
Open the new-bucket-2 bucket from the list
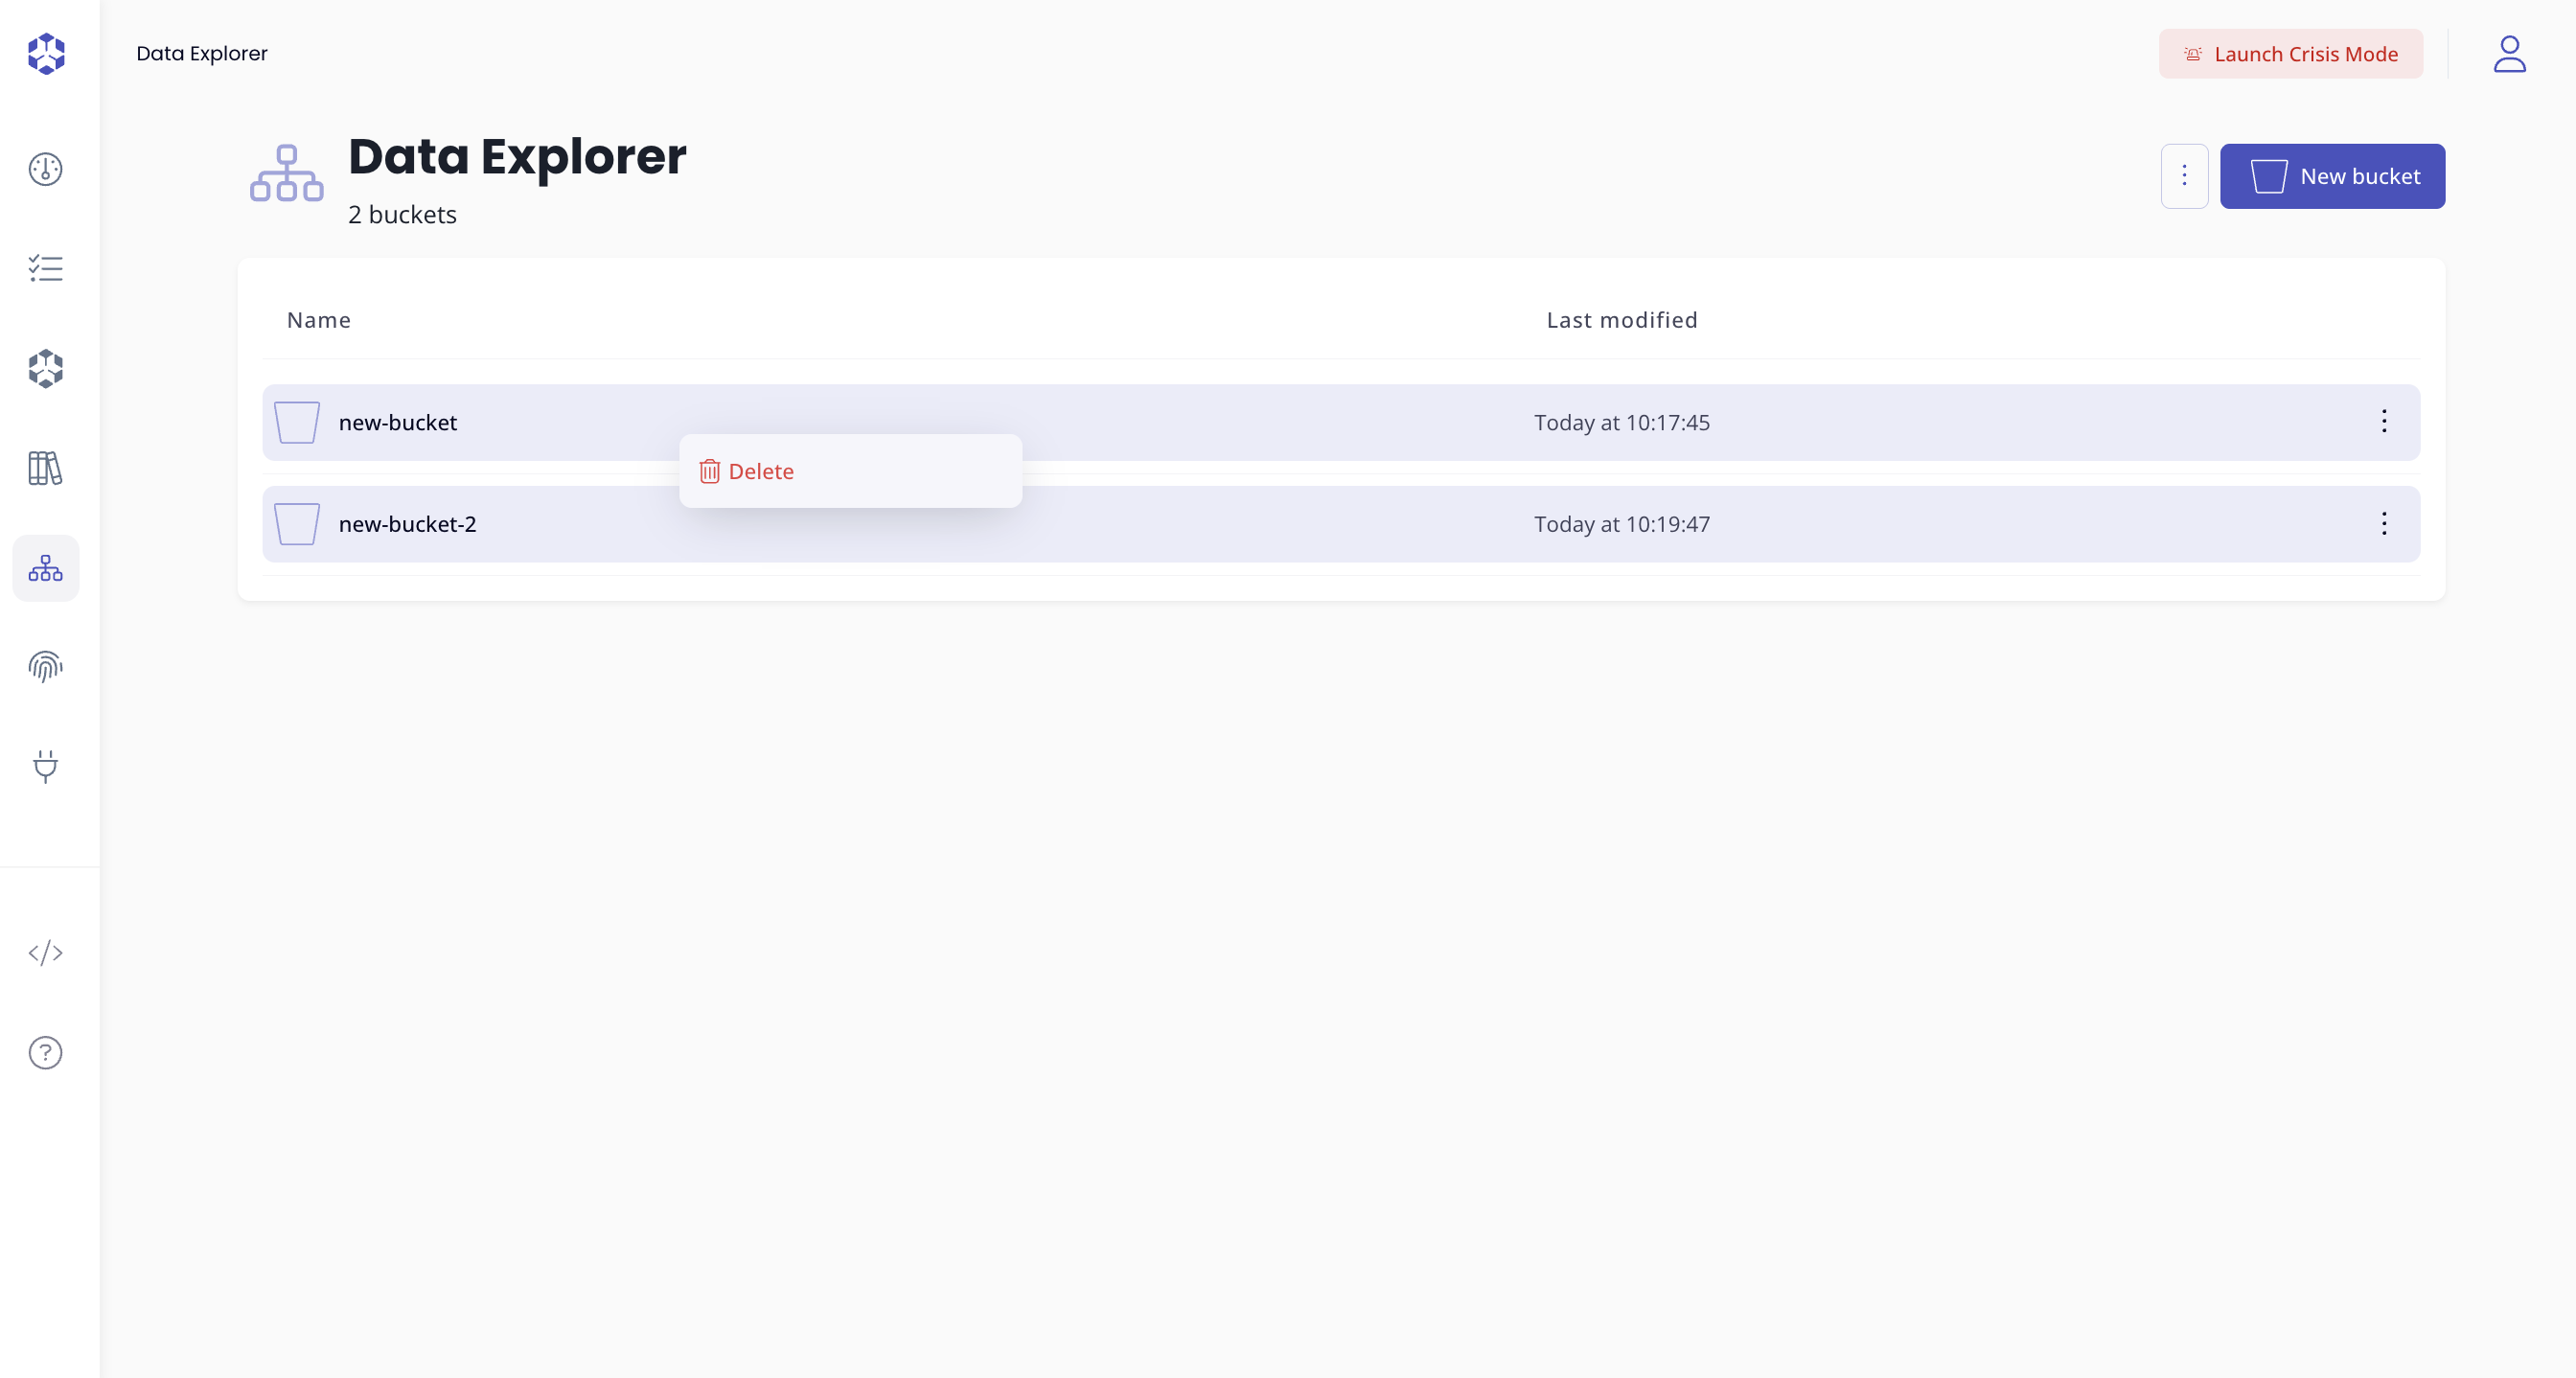pos(407,523)
